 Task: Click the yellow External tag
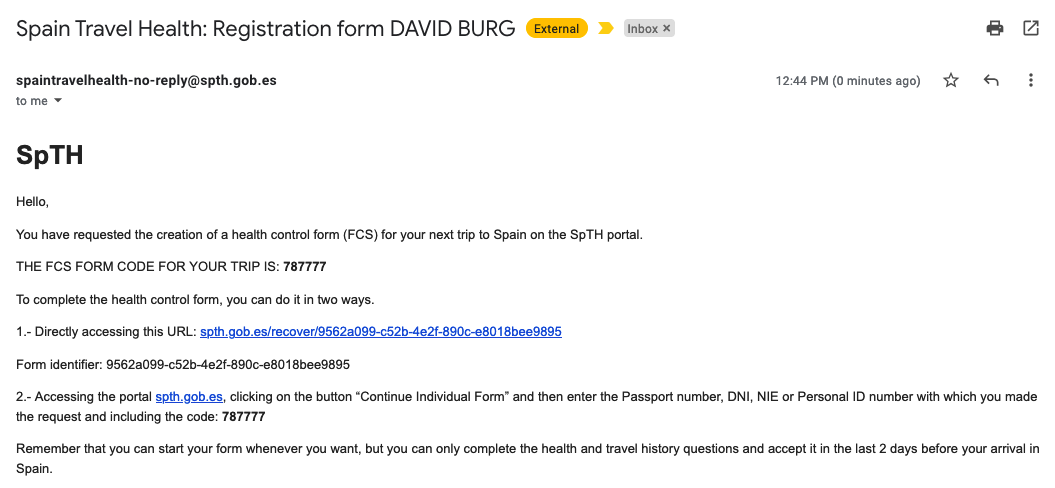coord(556,29)
